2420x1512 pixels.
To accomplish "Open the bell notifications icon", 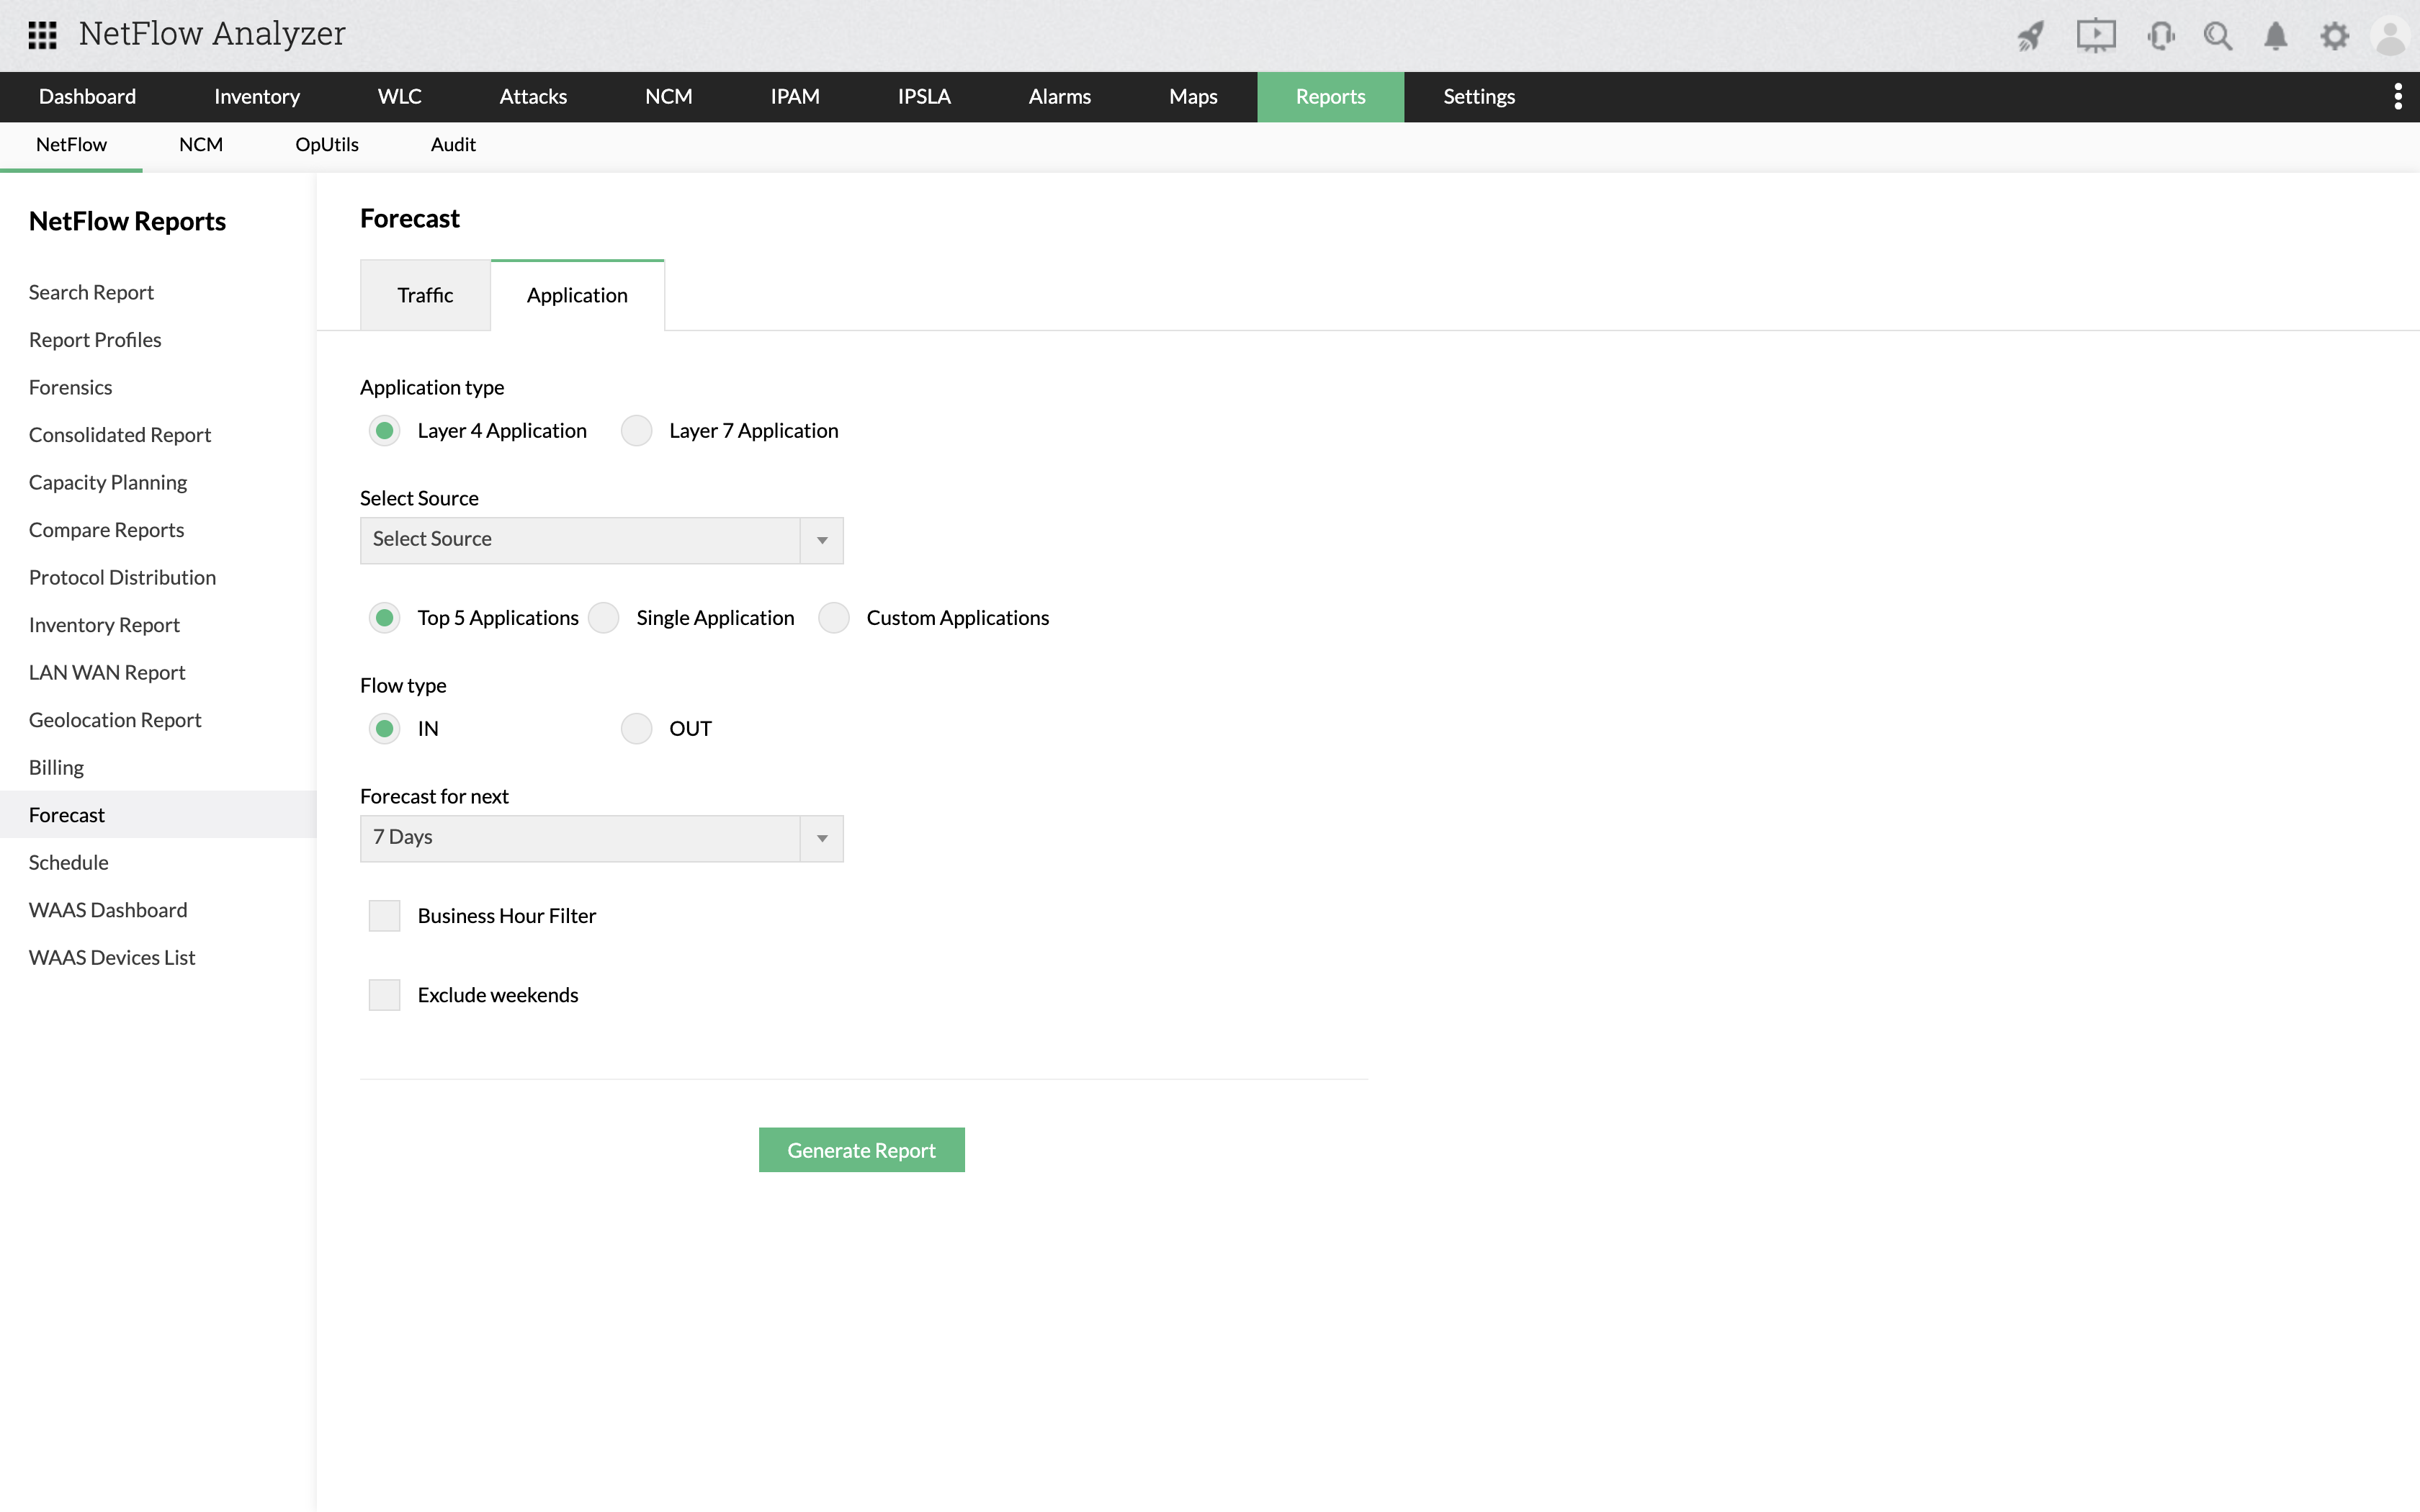I will tap(2276, 37).
